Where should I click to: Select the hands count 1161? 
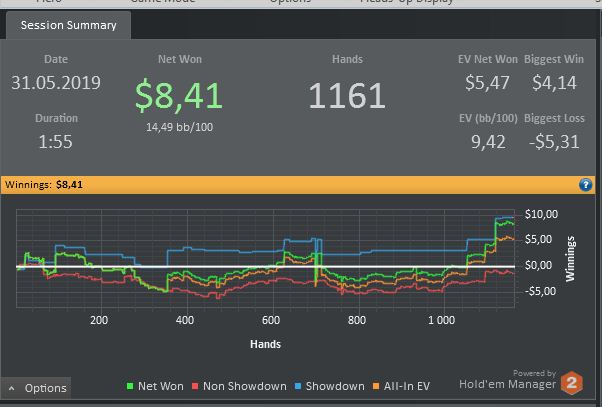click(347, 95)
